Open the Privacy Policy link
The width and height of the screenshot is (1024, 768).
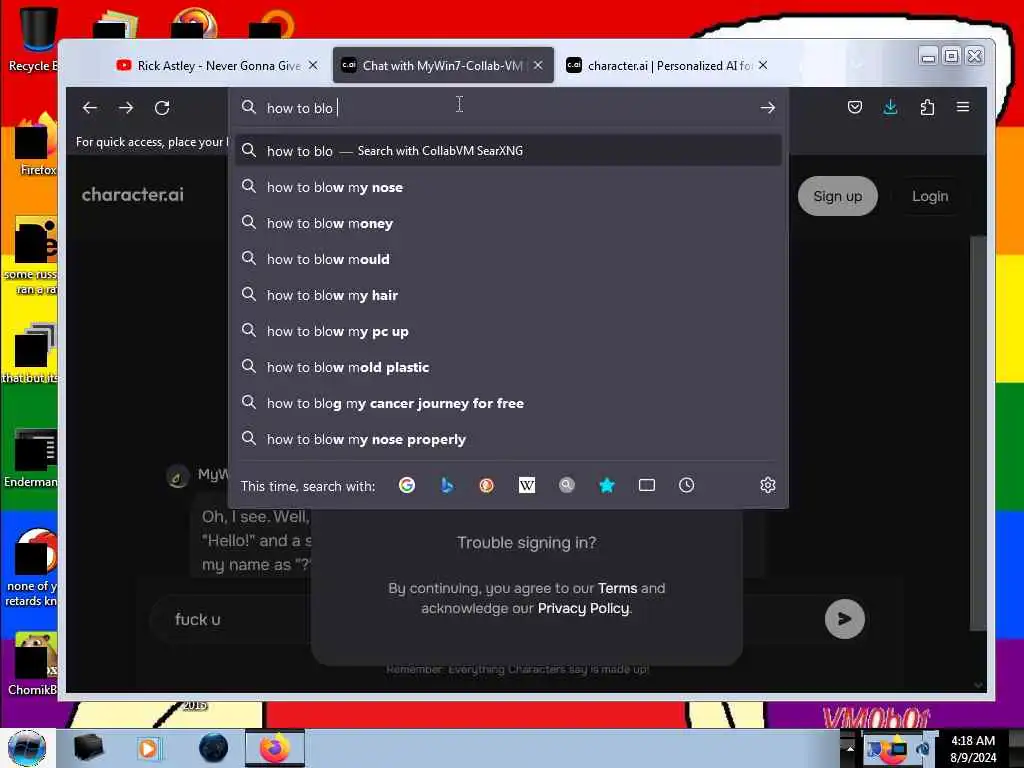coord(583,609)
